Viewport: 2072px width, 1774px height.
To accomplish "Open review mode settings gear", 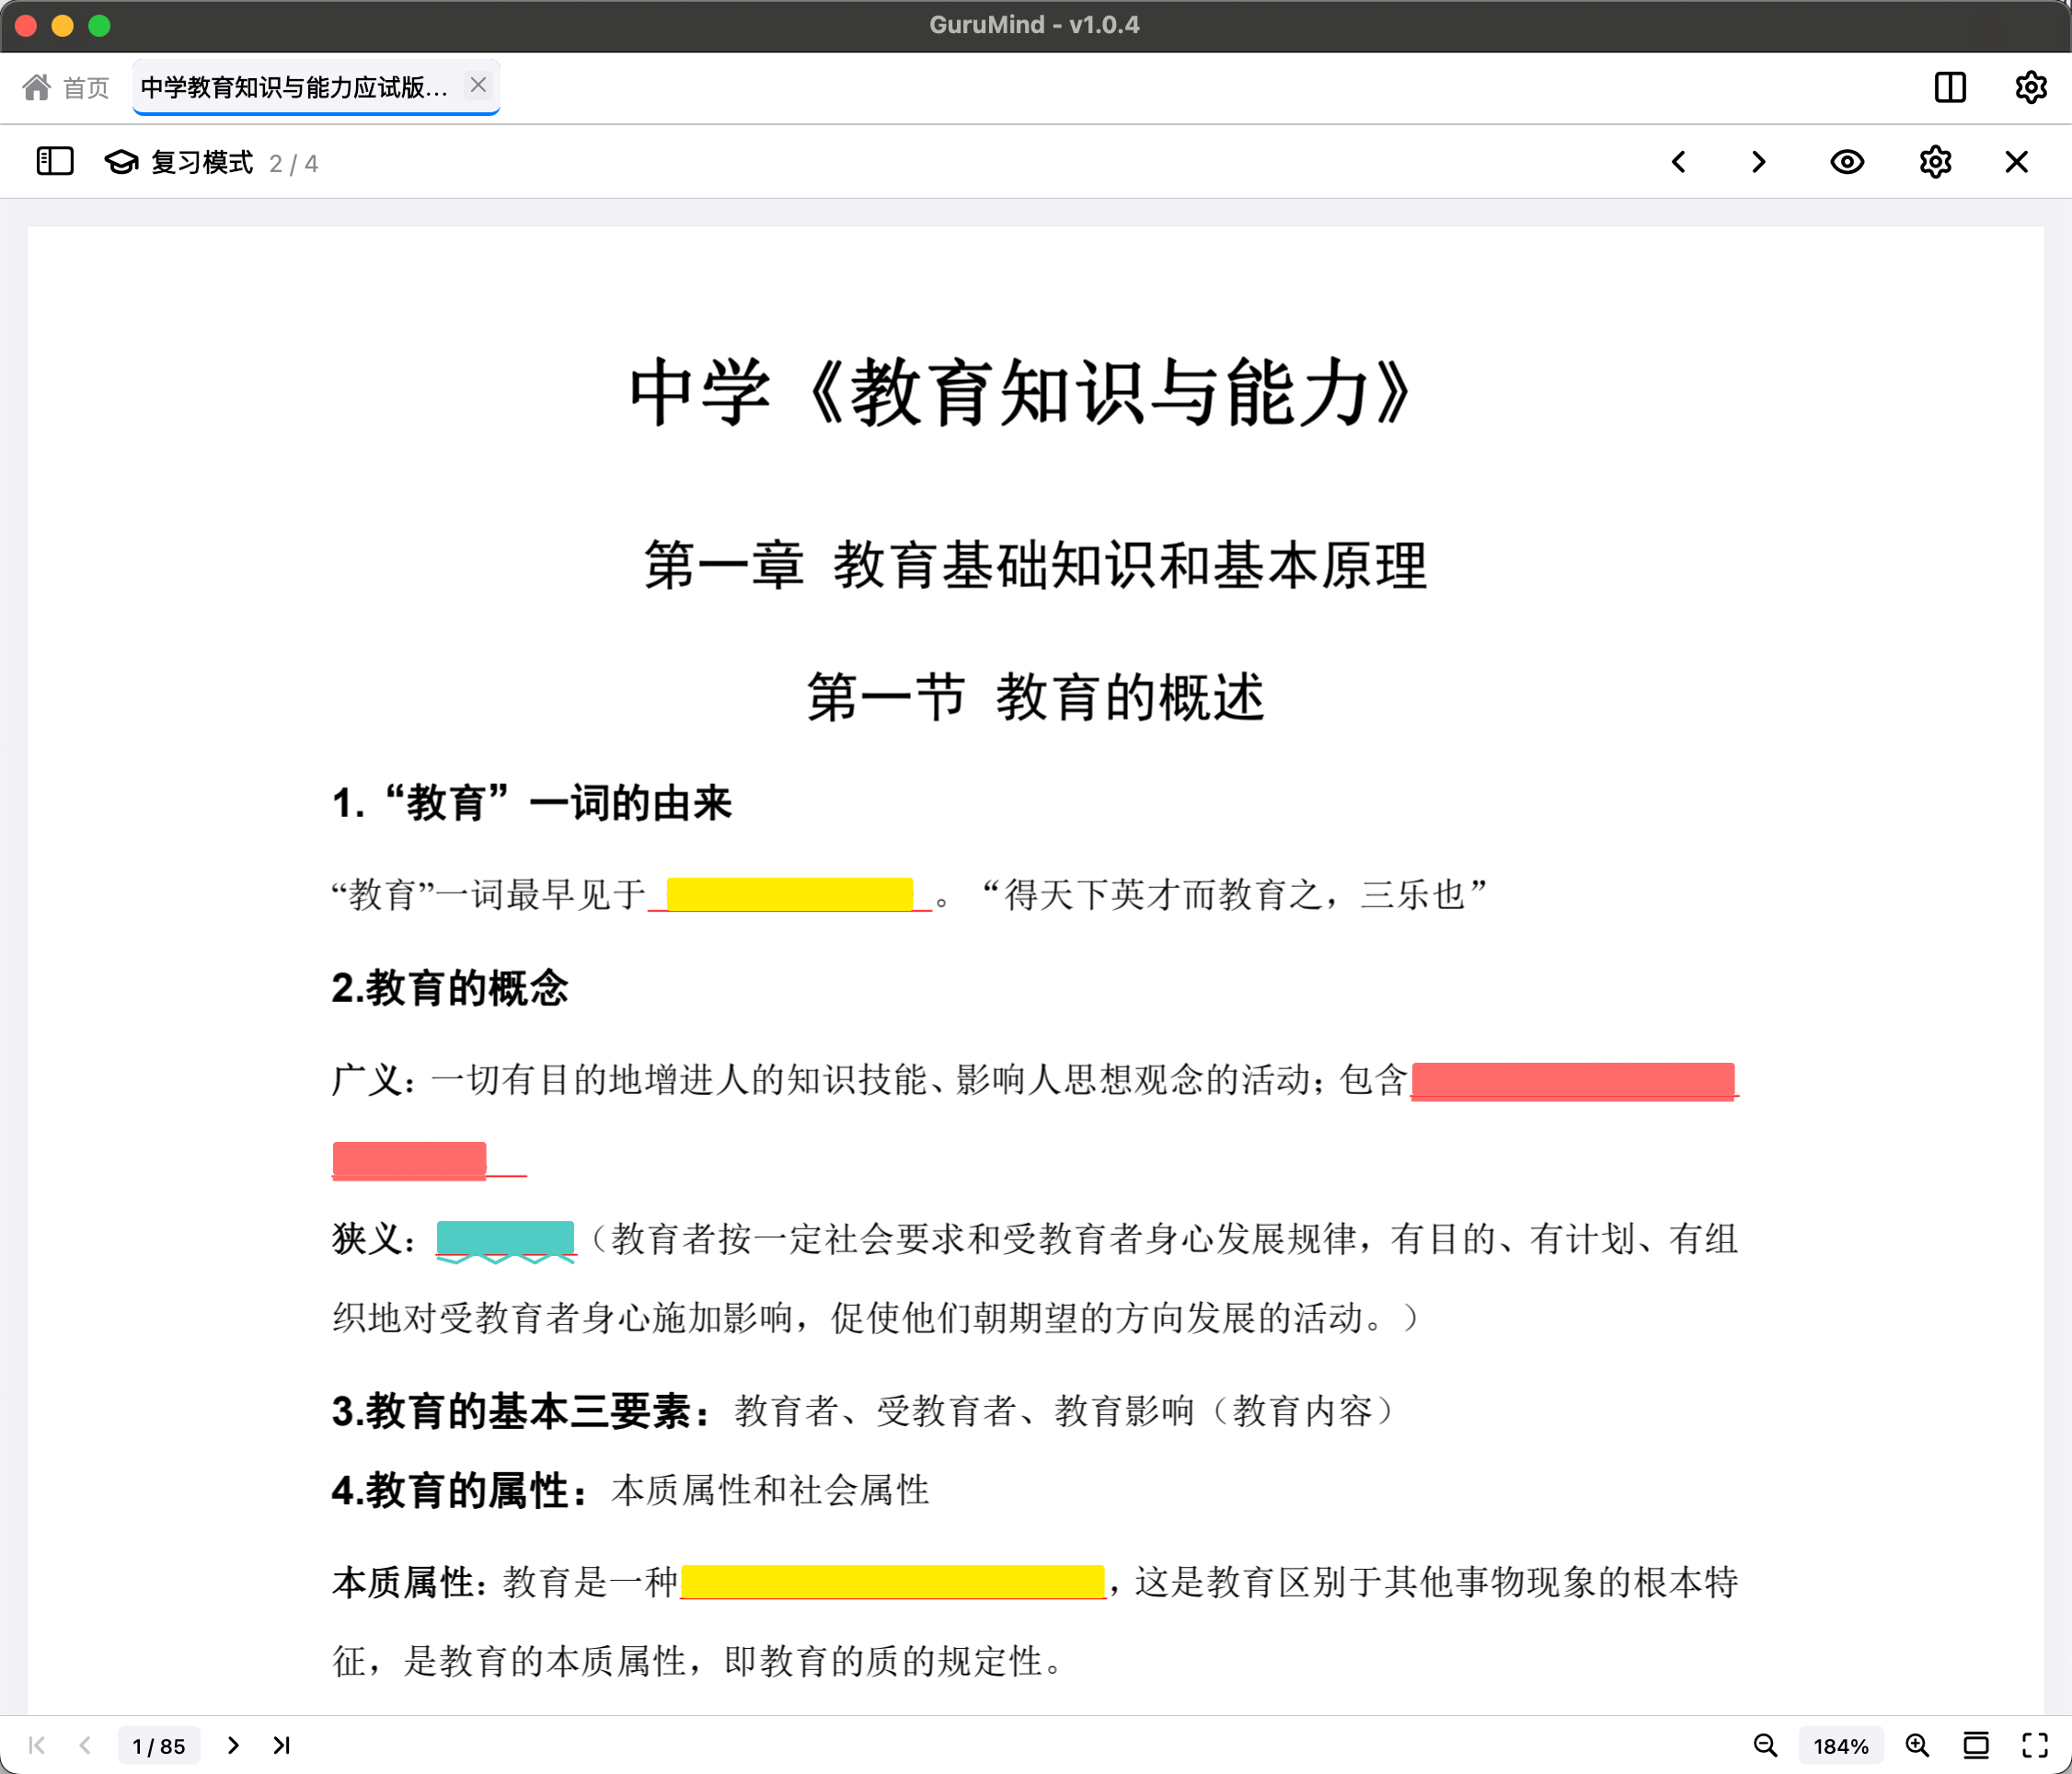I will click(x=1934, y=162).
